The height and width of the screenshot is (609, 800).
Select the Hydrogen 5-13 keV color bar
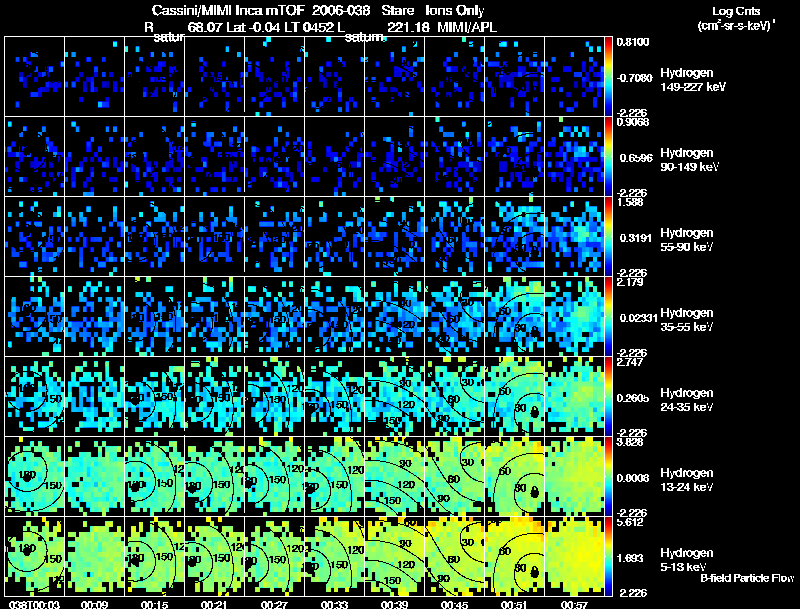pos(608,556)
